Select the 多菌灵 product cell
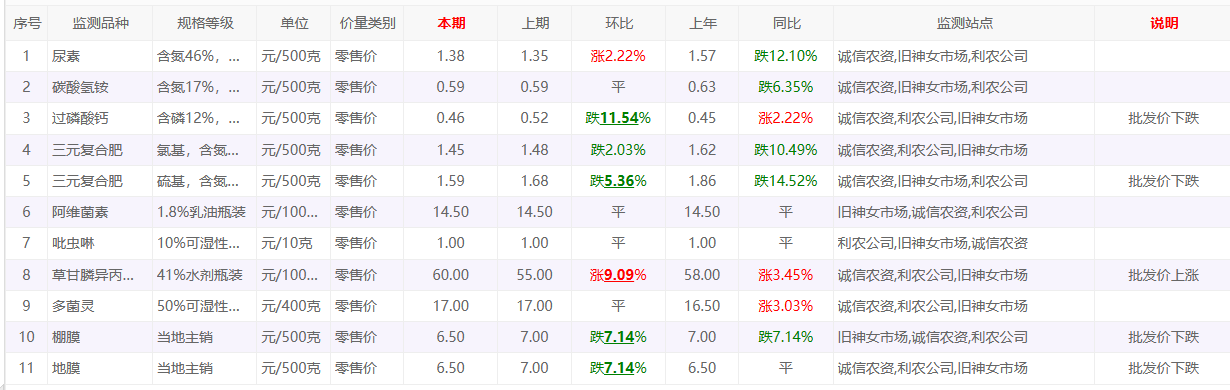The width and height of the screenshot is (1230, 390). (x=74, y=306)
